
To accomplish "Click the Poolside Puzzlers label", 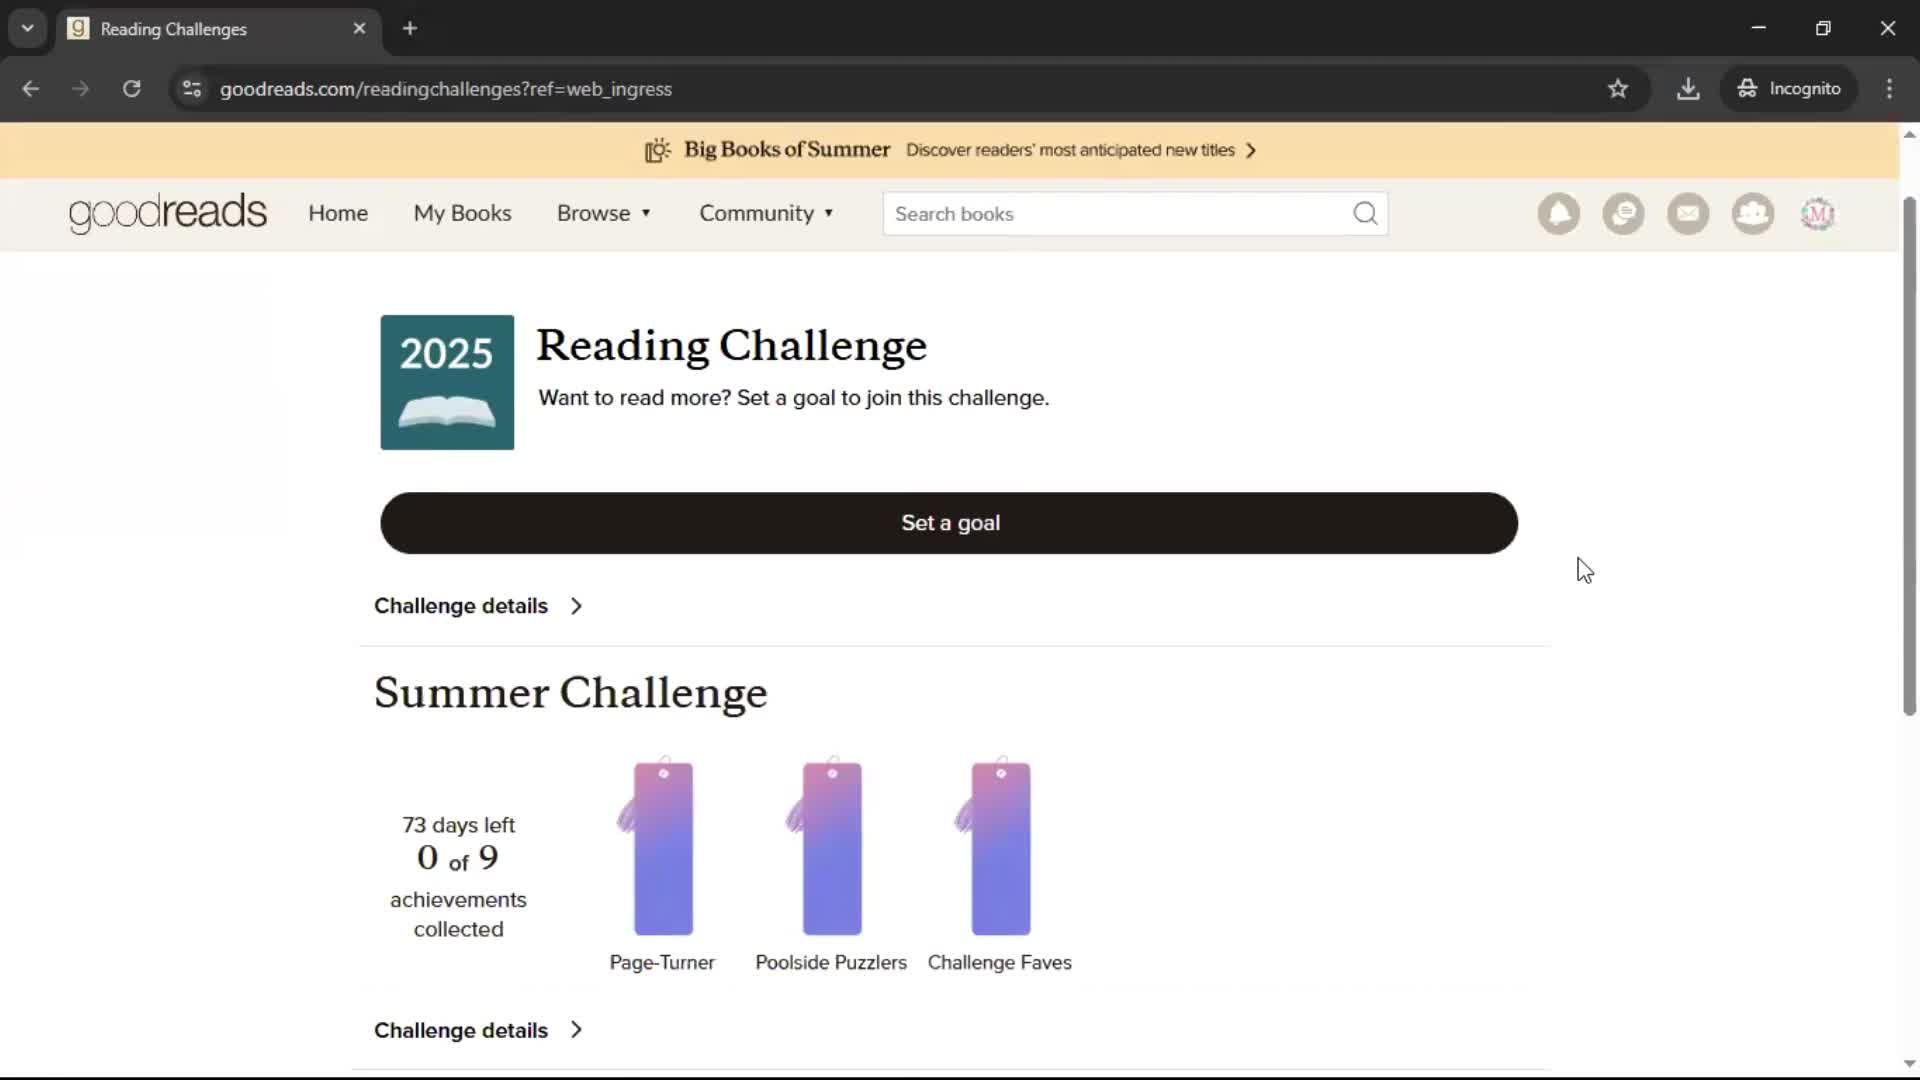I will (831, 962).
